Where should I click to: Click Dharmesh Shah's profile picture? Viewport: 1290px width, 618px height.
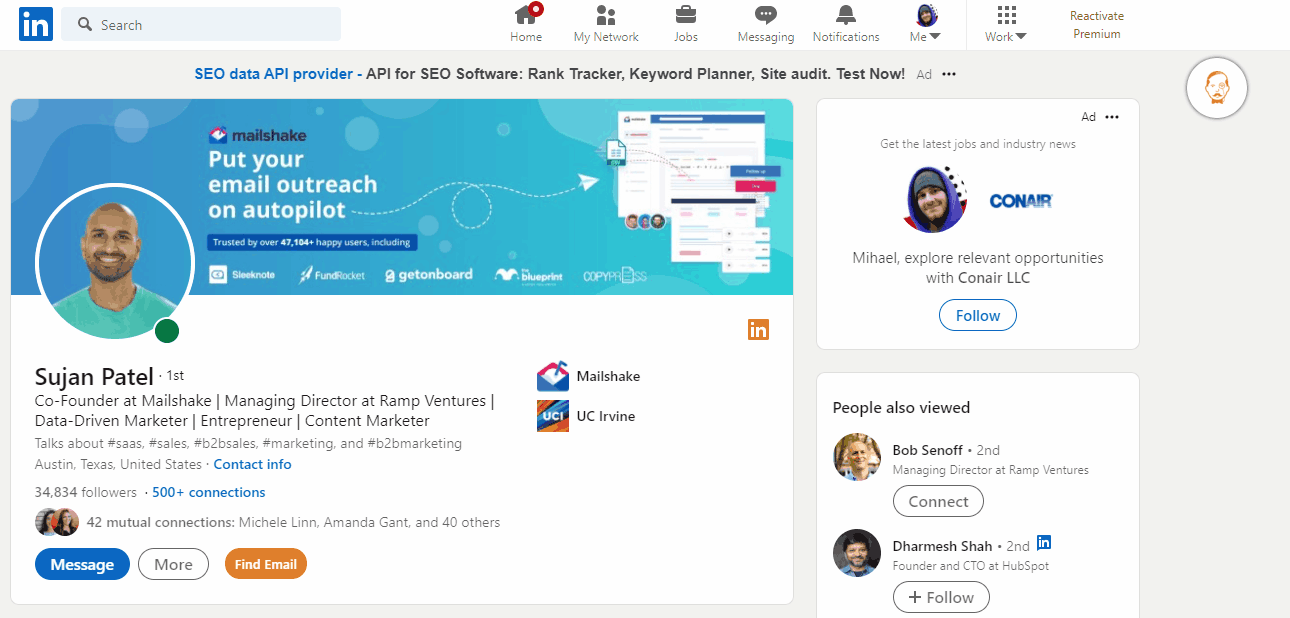(857, 553)
